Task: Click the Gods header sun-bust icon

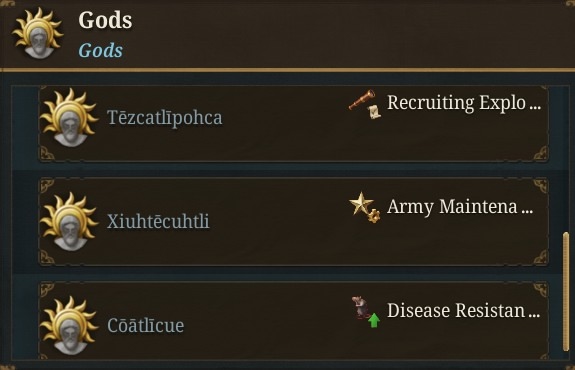Action: click(38, 33)
